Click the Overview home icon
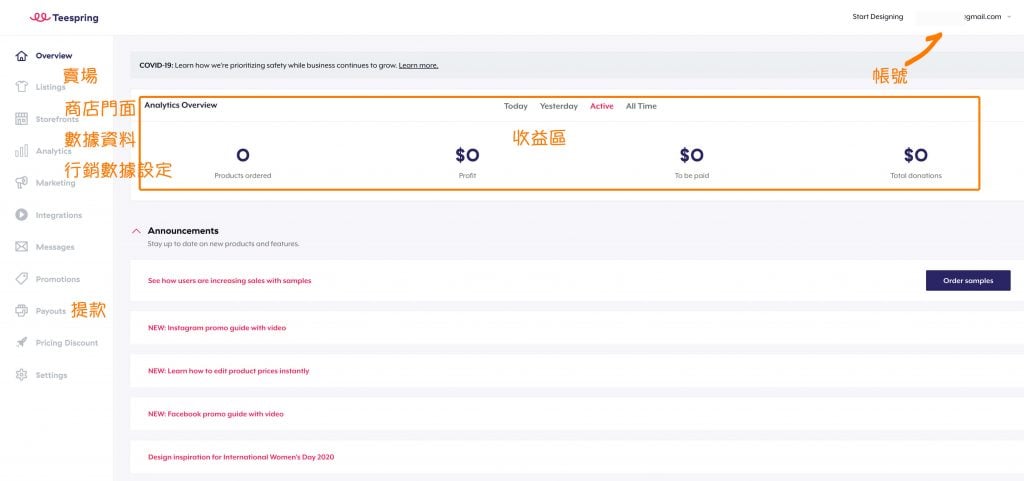The image size is (1024, 481). click(x=22, y=55)
